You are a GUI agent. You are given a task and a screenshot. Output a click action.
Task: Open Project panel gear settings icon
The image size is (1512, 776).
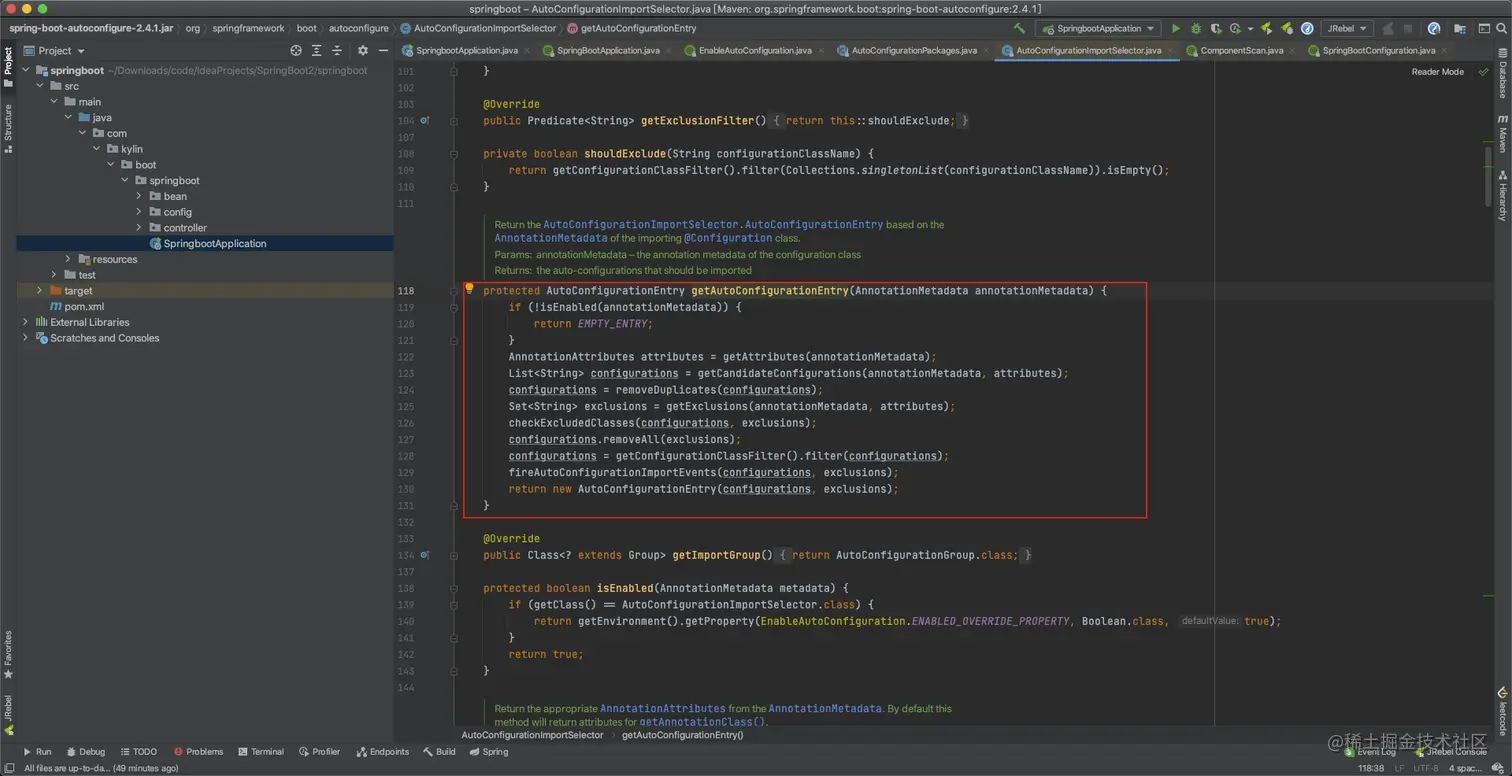point(362,50)
